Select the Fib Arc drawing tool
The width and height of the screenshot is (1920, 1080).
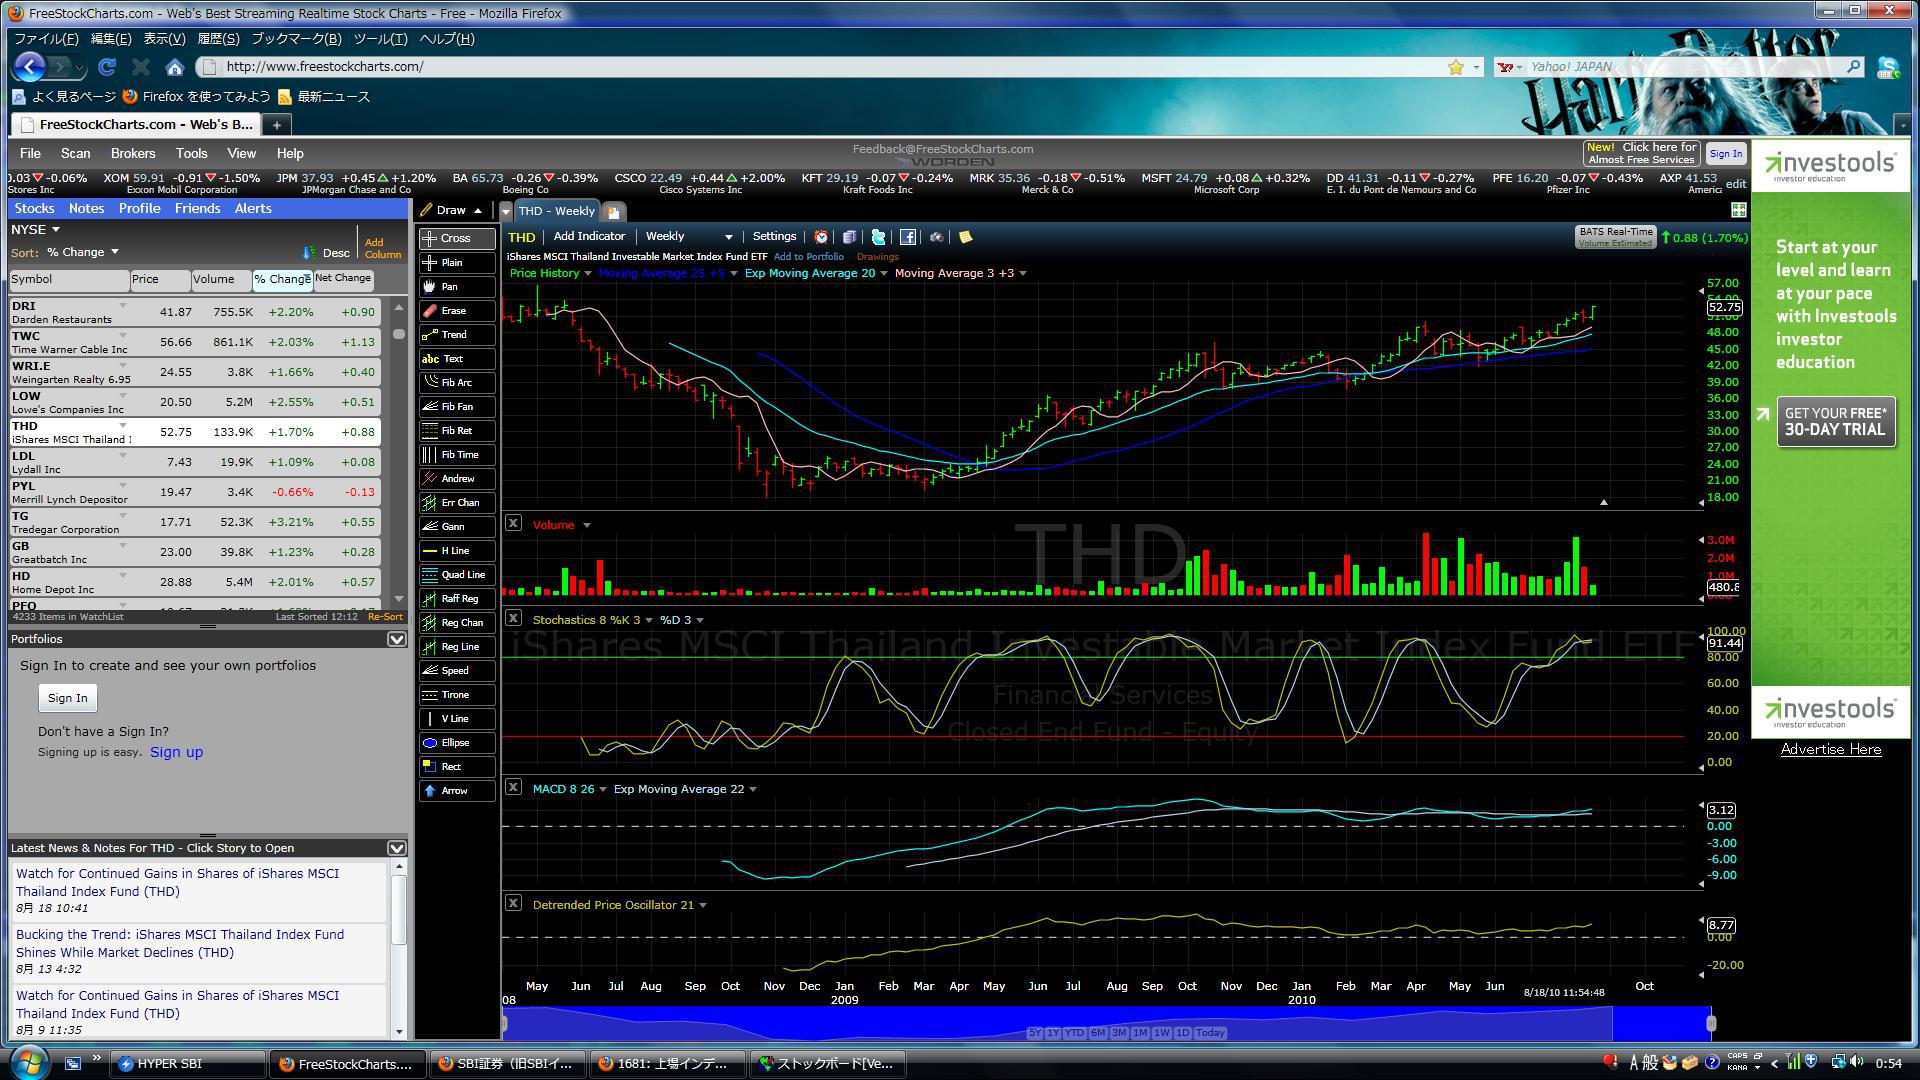point(456,383)
